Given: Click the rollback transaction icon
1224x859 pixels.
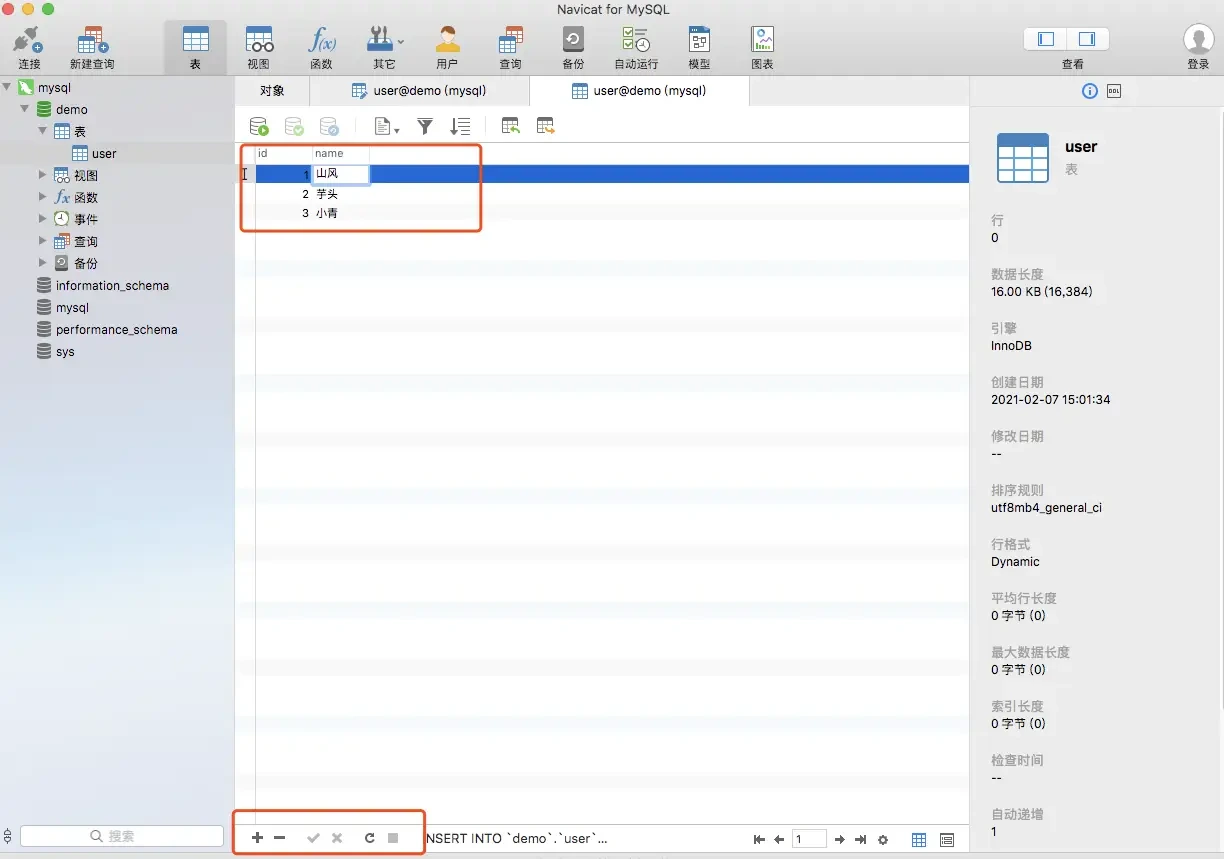Looking at the screenshot, I should click(x=329, y=126).
